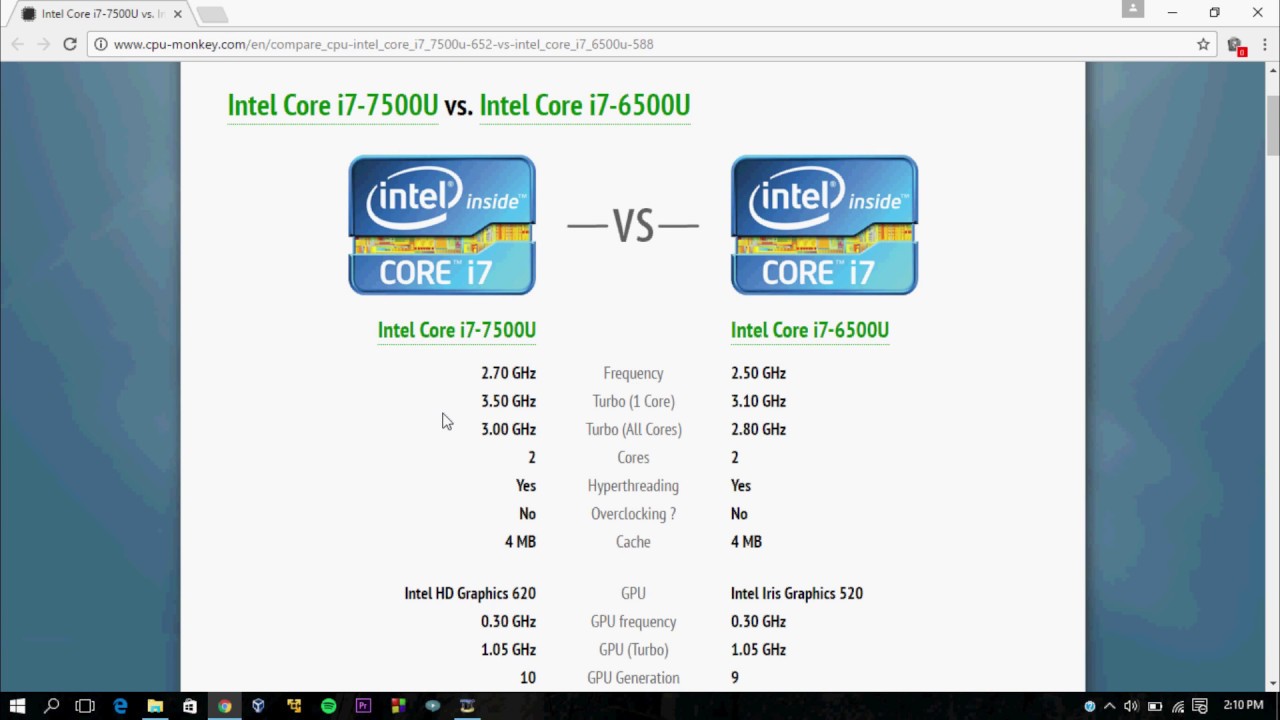
Task: Open the Windows Start menu
Action: pos(17,706)
